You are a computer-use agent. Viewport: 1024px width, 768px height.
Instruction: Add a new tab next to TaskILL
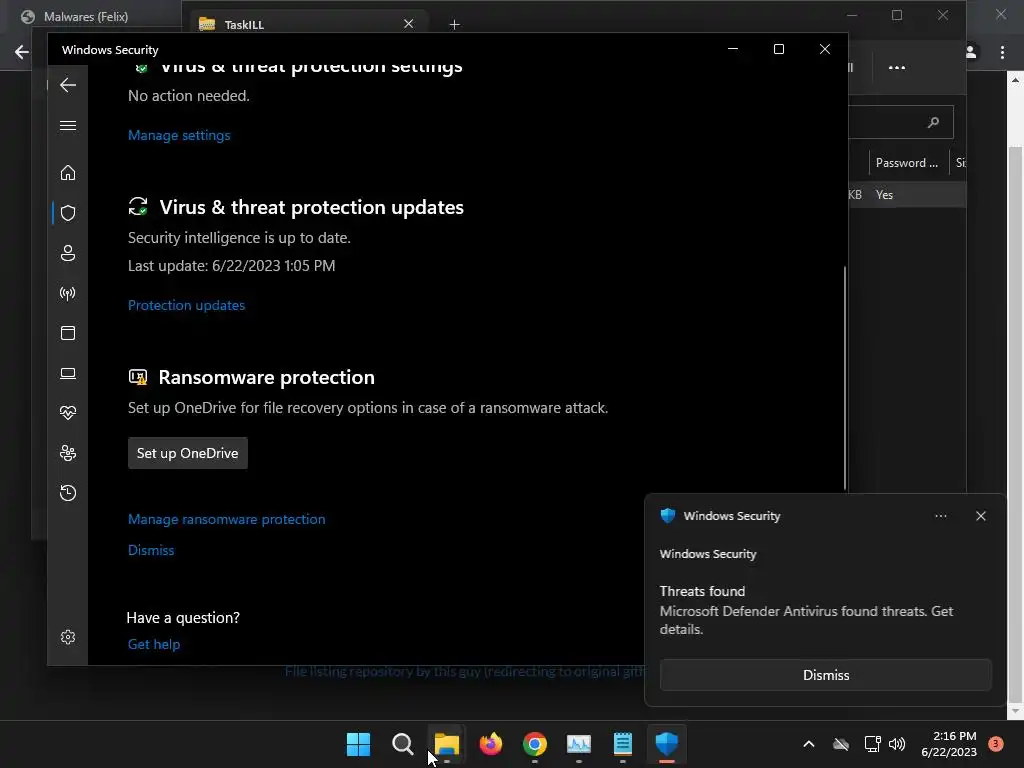tap(455, 25)
